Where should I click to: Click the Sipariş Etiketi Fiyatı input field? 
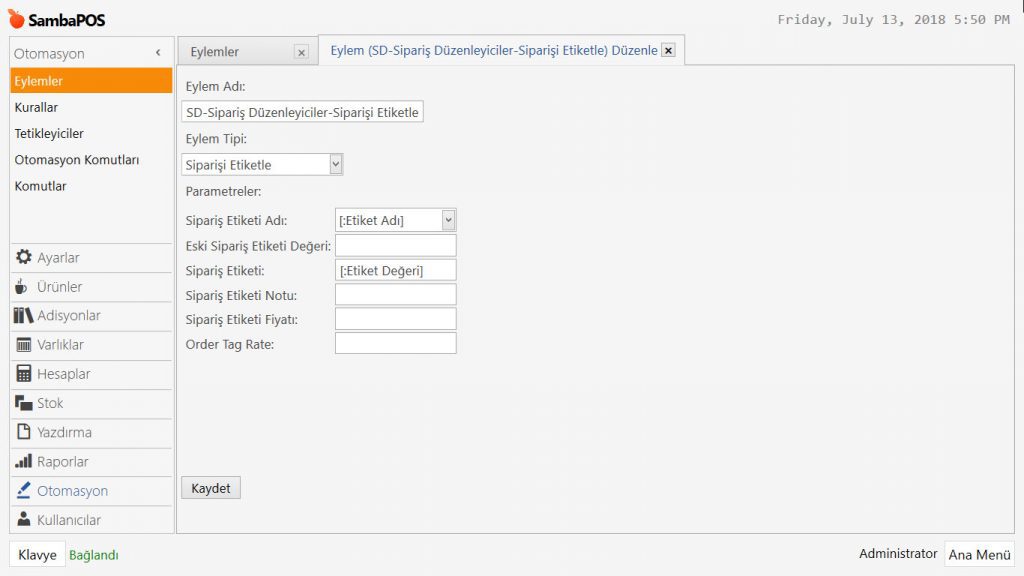[395, 319]
